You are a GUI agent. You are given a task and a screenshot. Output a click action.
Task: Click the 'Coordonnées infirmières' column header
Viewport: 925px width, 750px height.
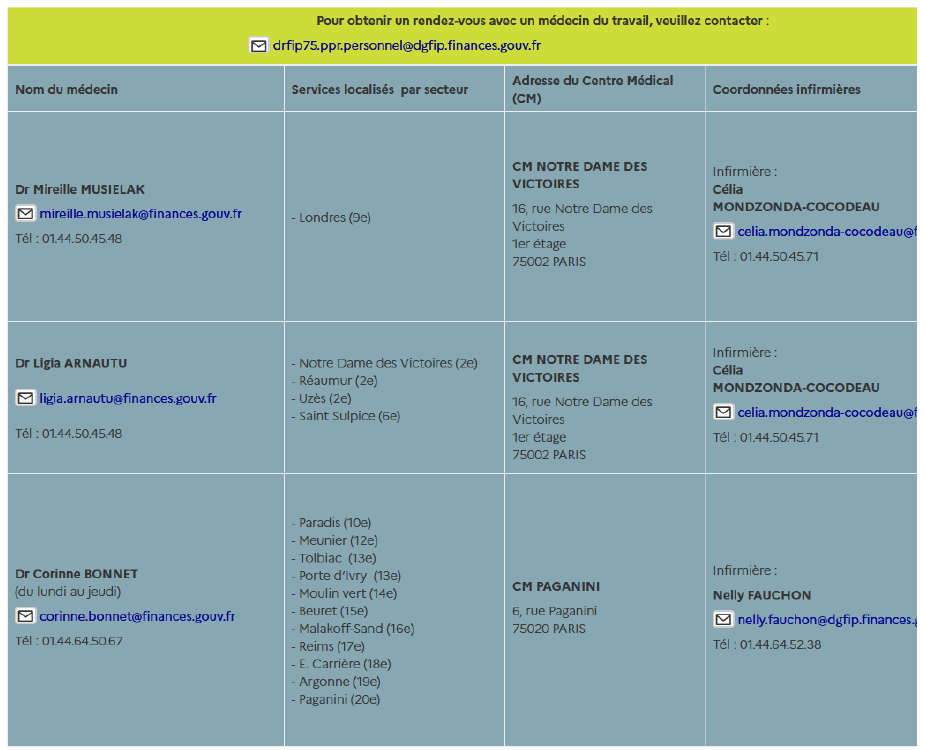[786, 90]
